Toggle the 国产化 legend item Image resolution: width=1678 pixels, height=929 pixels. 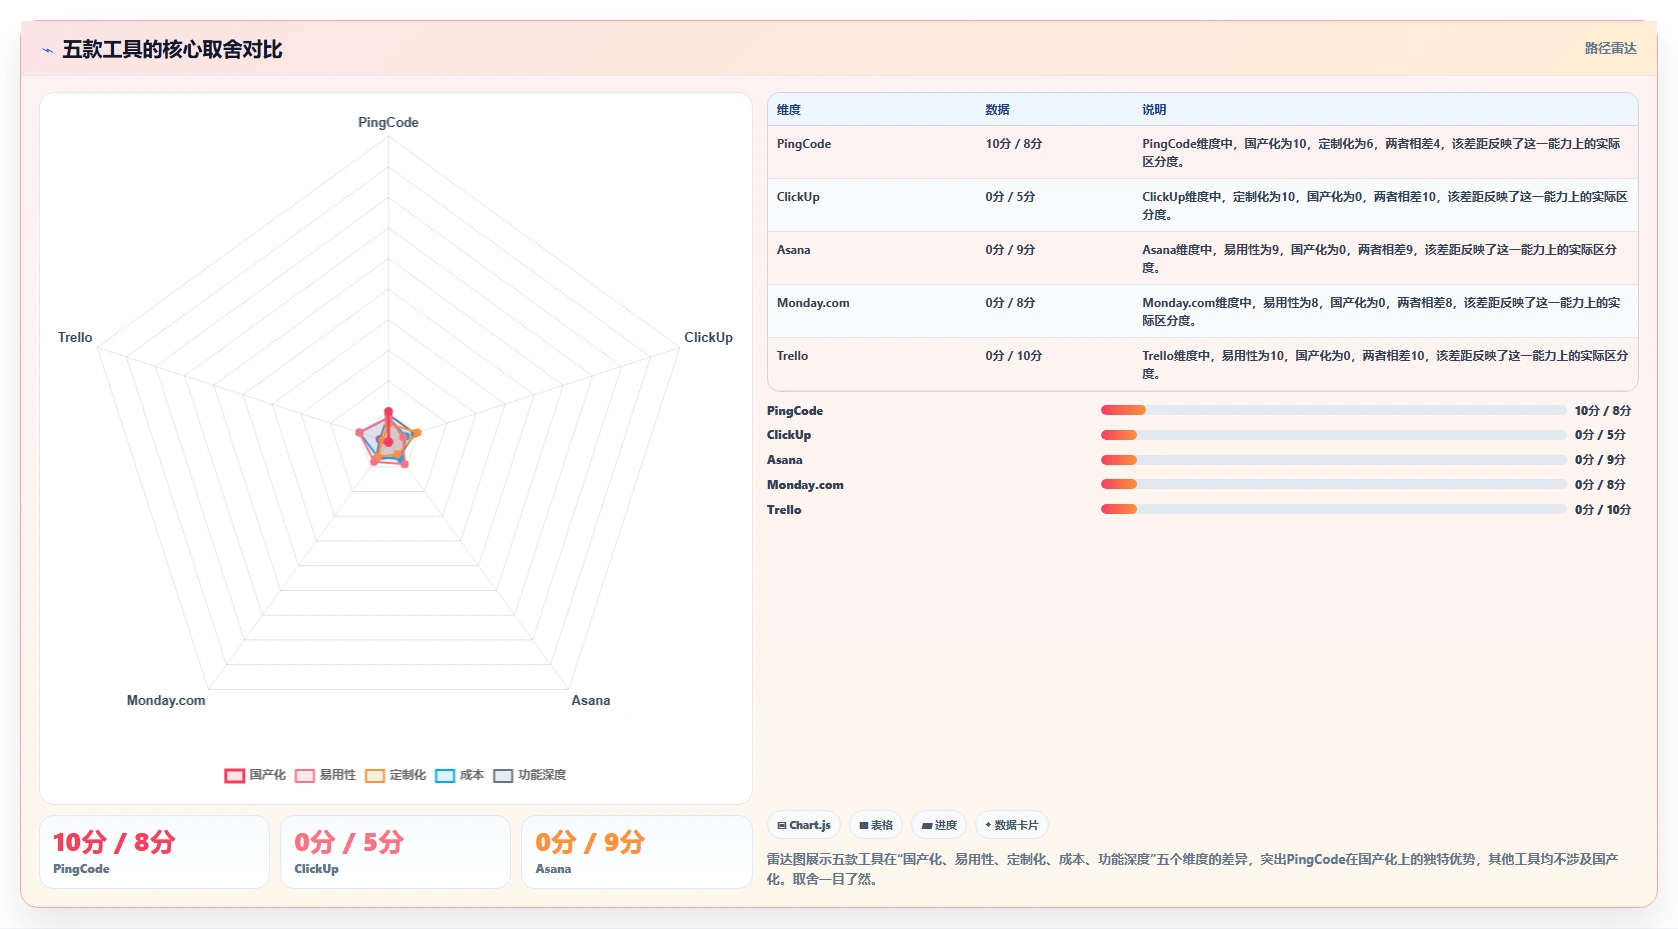[255, 775]
